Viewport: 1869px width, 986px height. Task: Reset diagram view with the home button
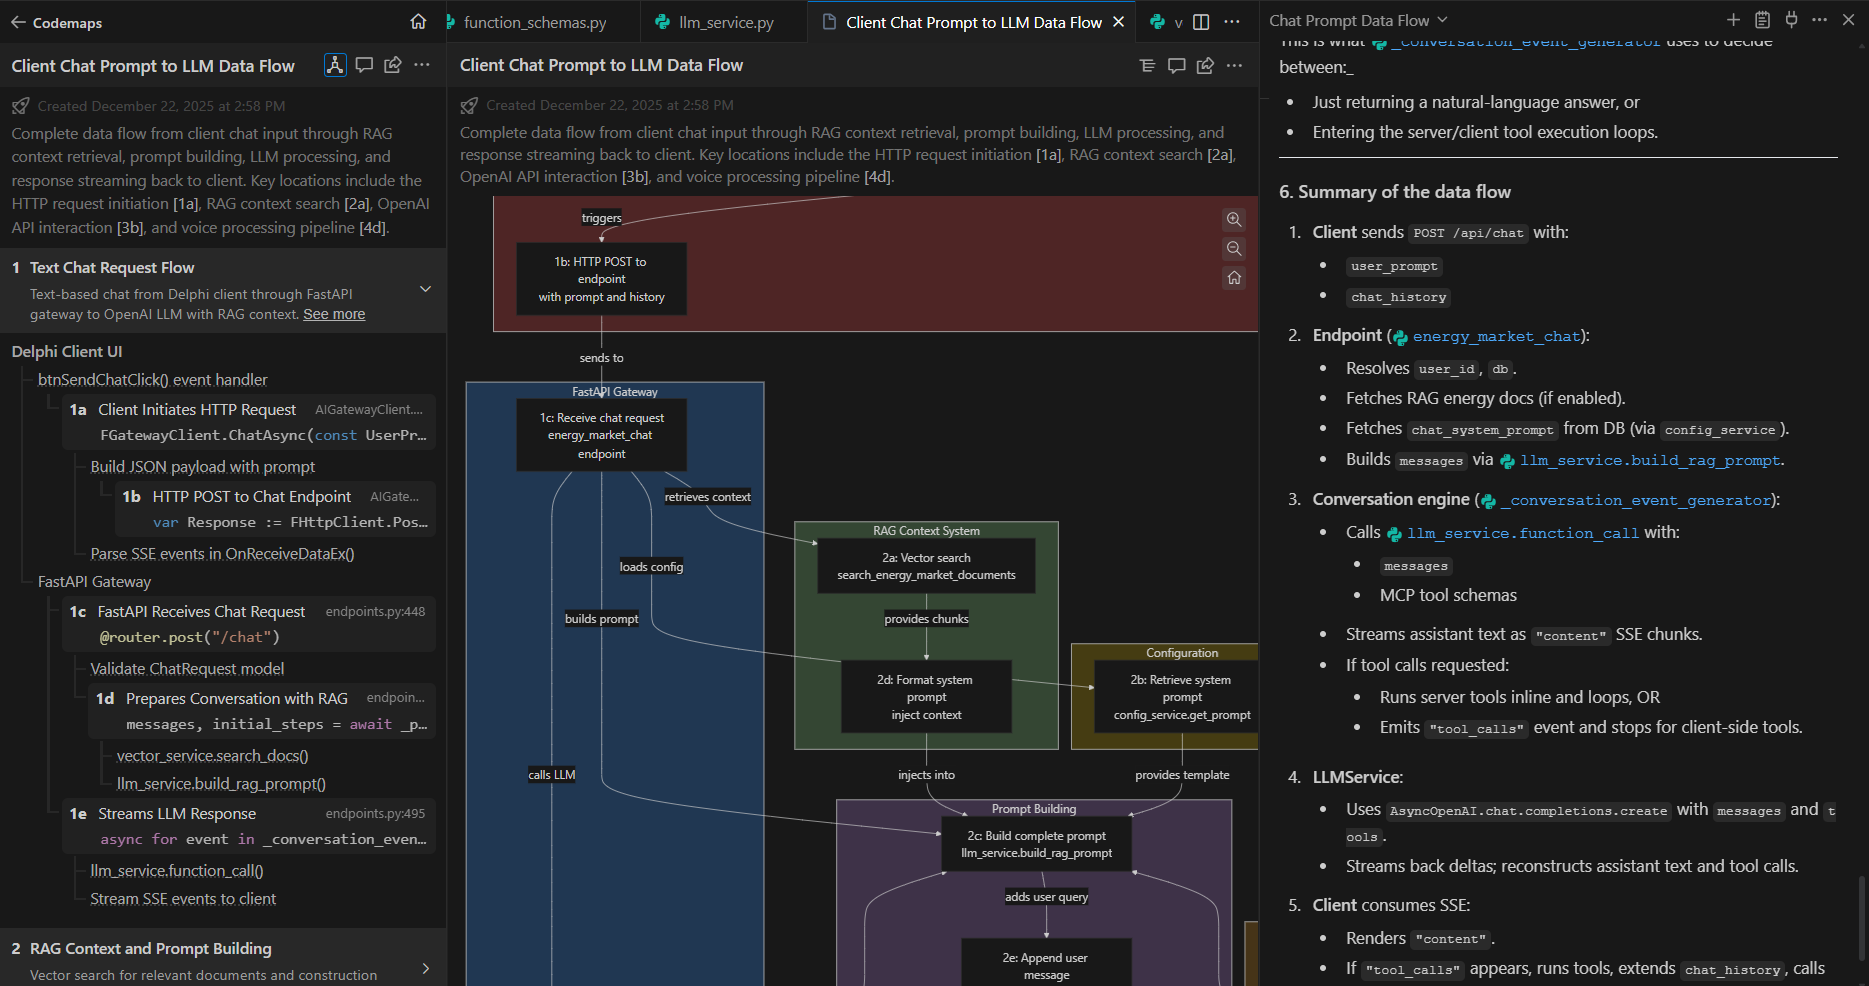(1234, 278)
